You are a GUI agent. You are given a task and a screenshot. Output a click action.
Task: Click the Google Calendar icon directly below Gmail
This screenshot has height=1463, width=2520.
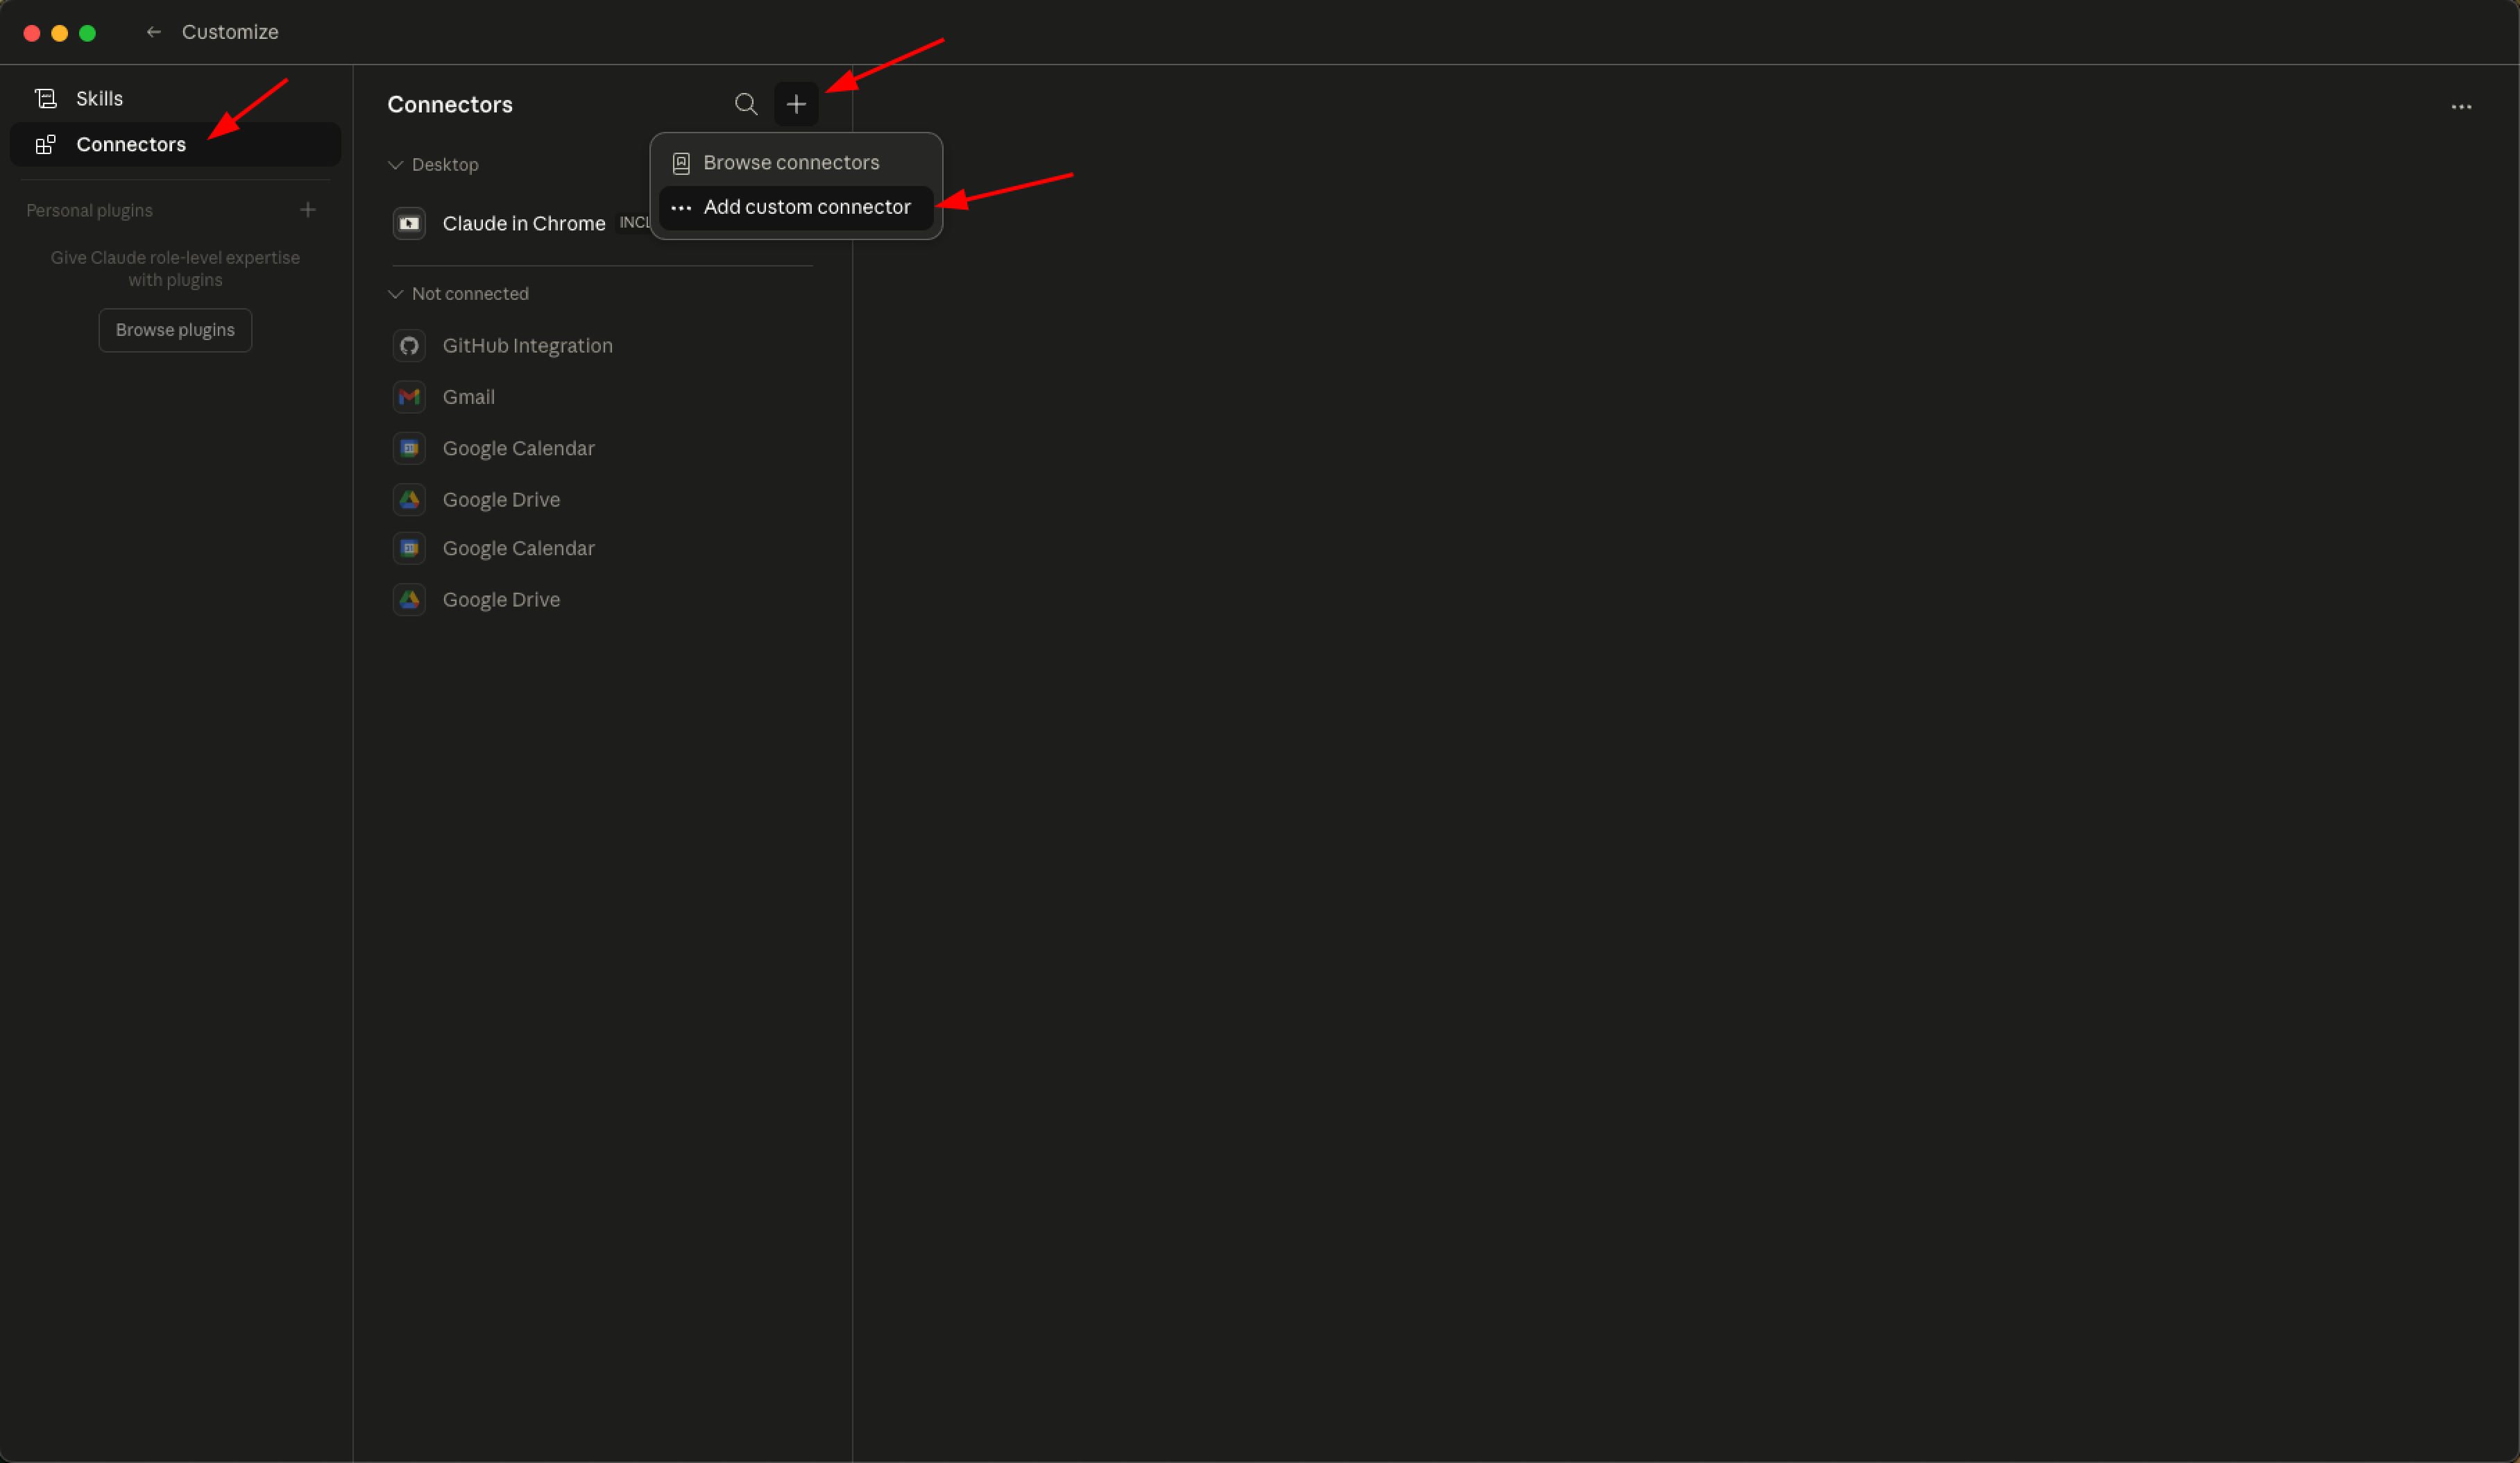click(x=409, y=448)
